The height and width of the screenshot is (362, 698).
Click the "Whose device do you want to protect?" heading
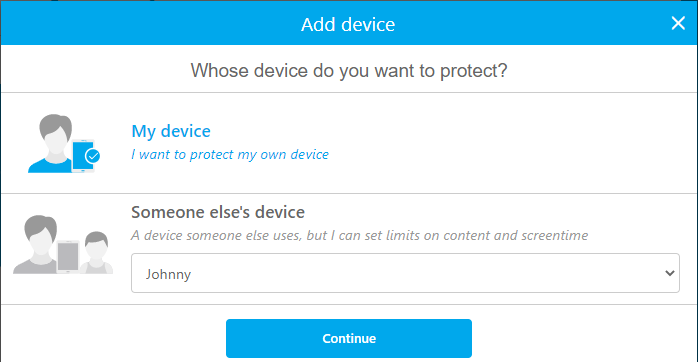(349, 71)
